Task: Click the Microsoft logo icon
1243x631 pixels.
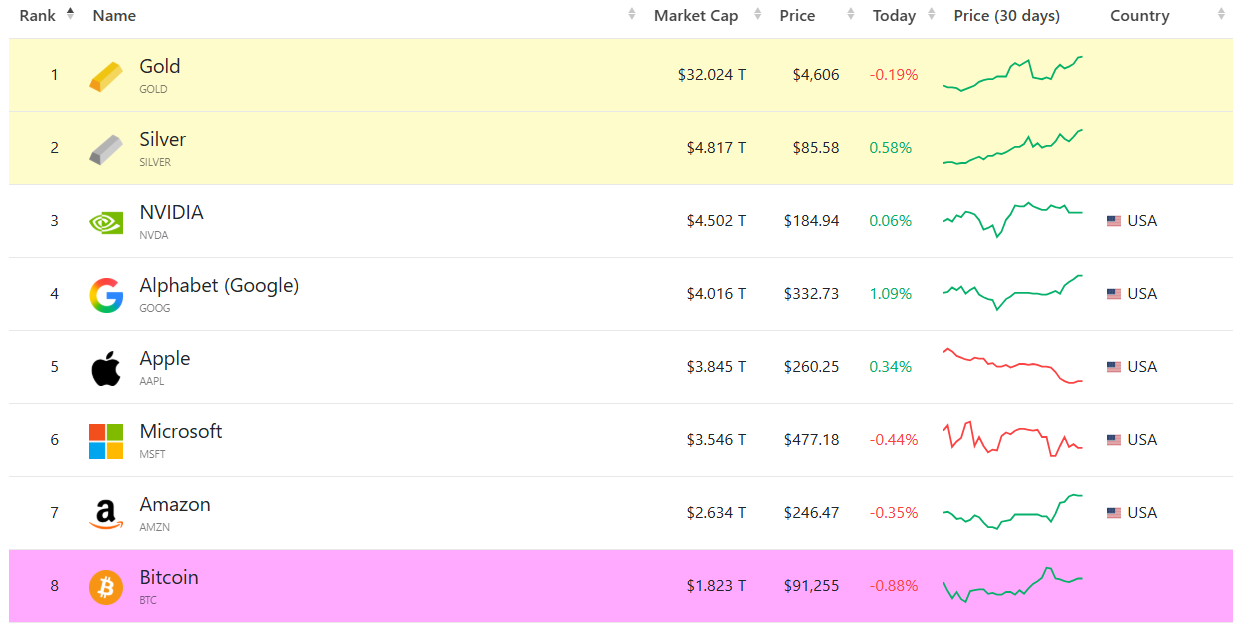Action: click(x=106, y=441)
